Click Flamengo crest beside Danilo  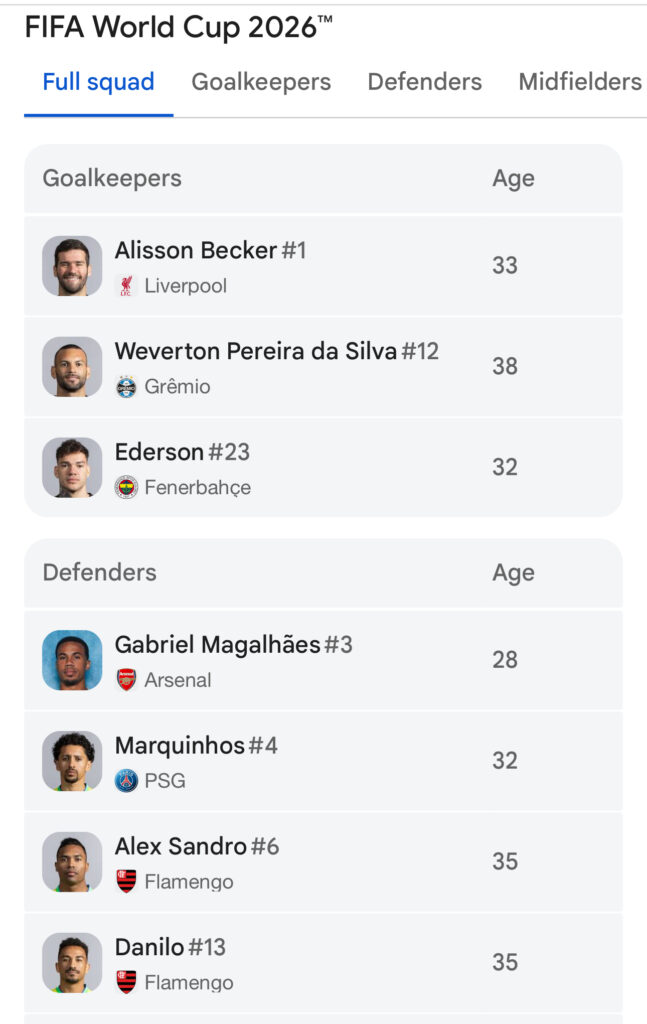(126, 982)
